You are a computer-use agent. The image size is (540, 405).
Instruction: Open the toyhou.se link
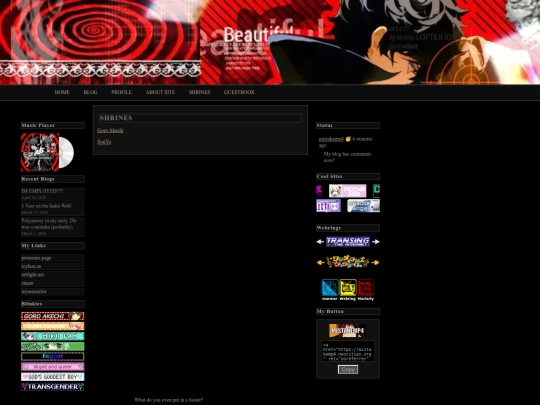point(31,266)
